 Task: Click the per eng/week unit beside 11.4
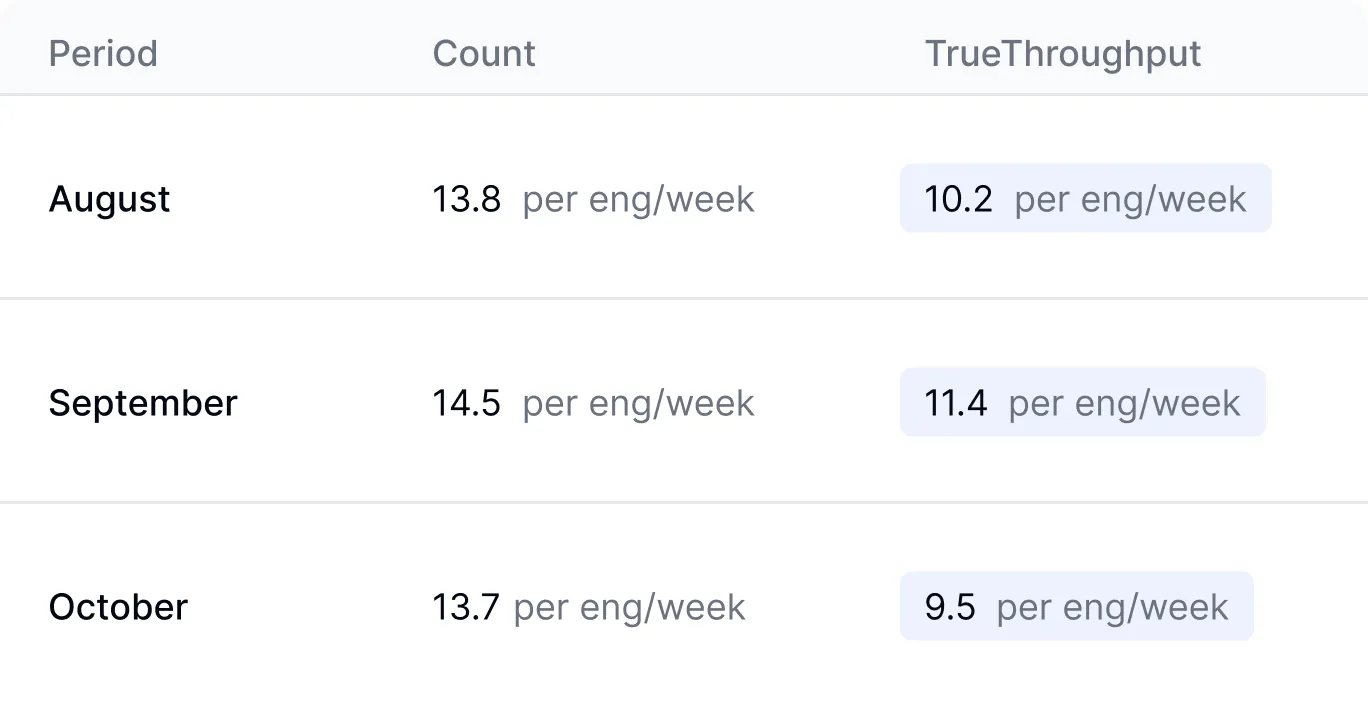[1124, 403]
